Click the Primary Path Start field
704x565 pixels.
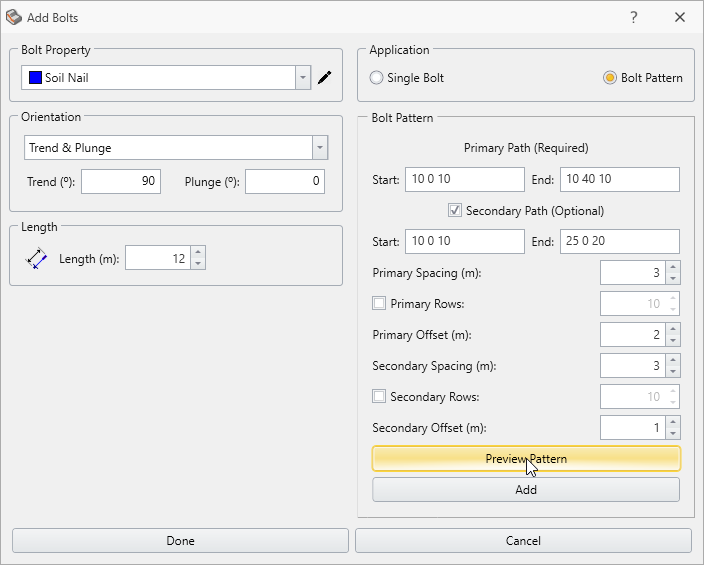point(465,179)
